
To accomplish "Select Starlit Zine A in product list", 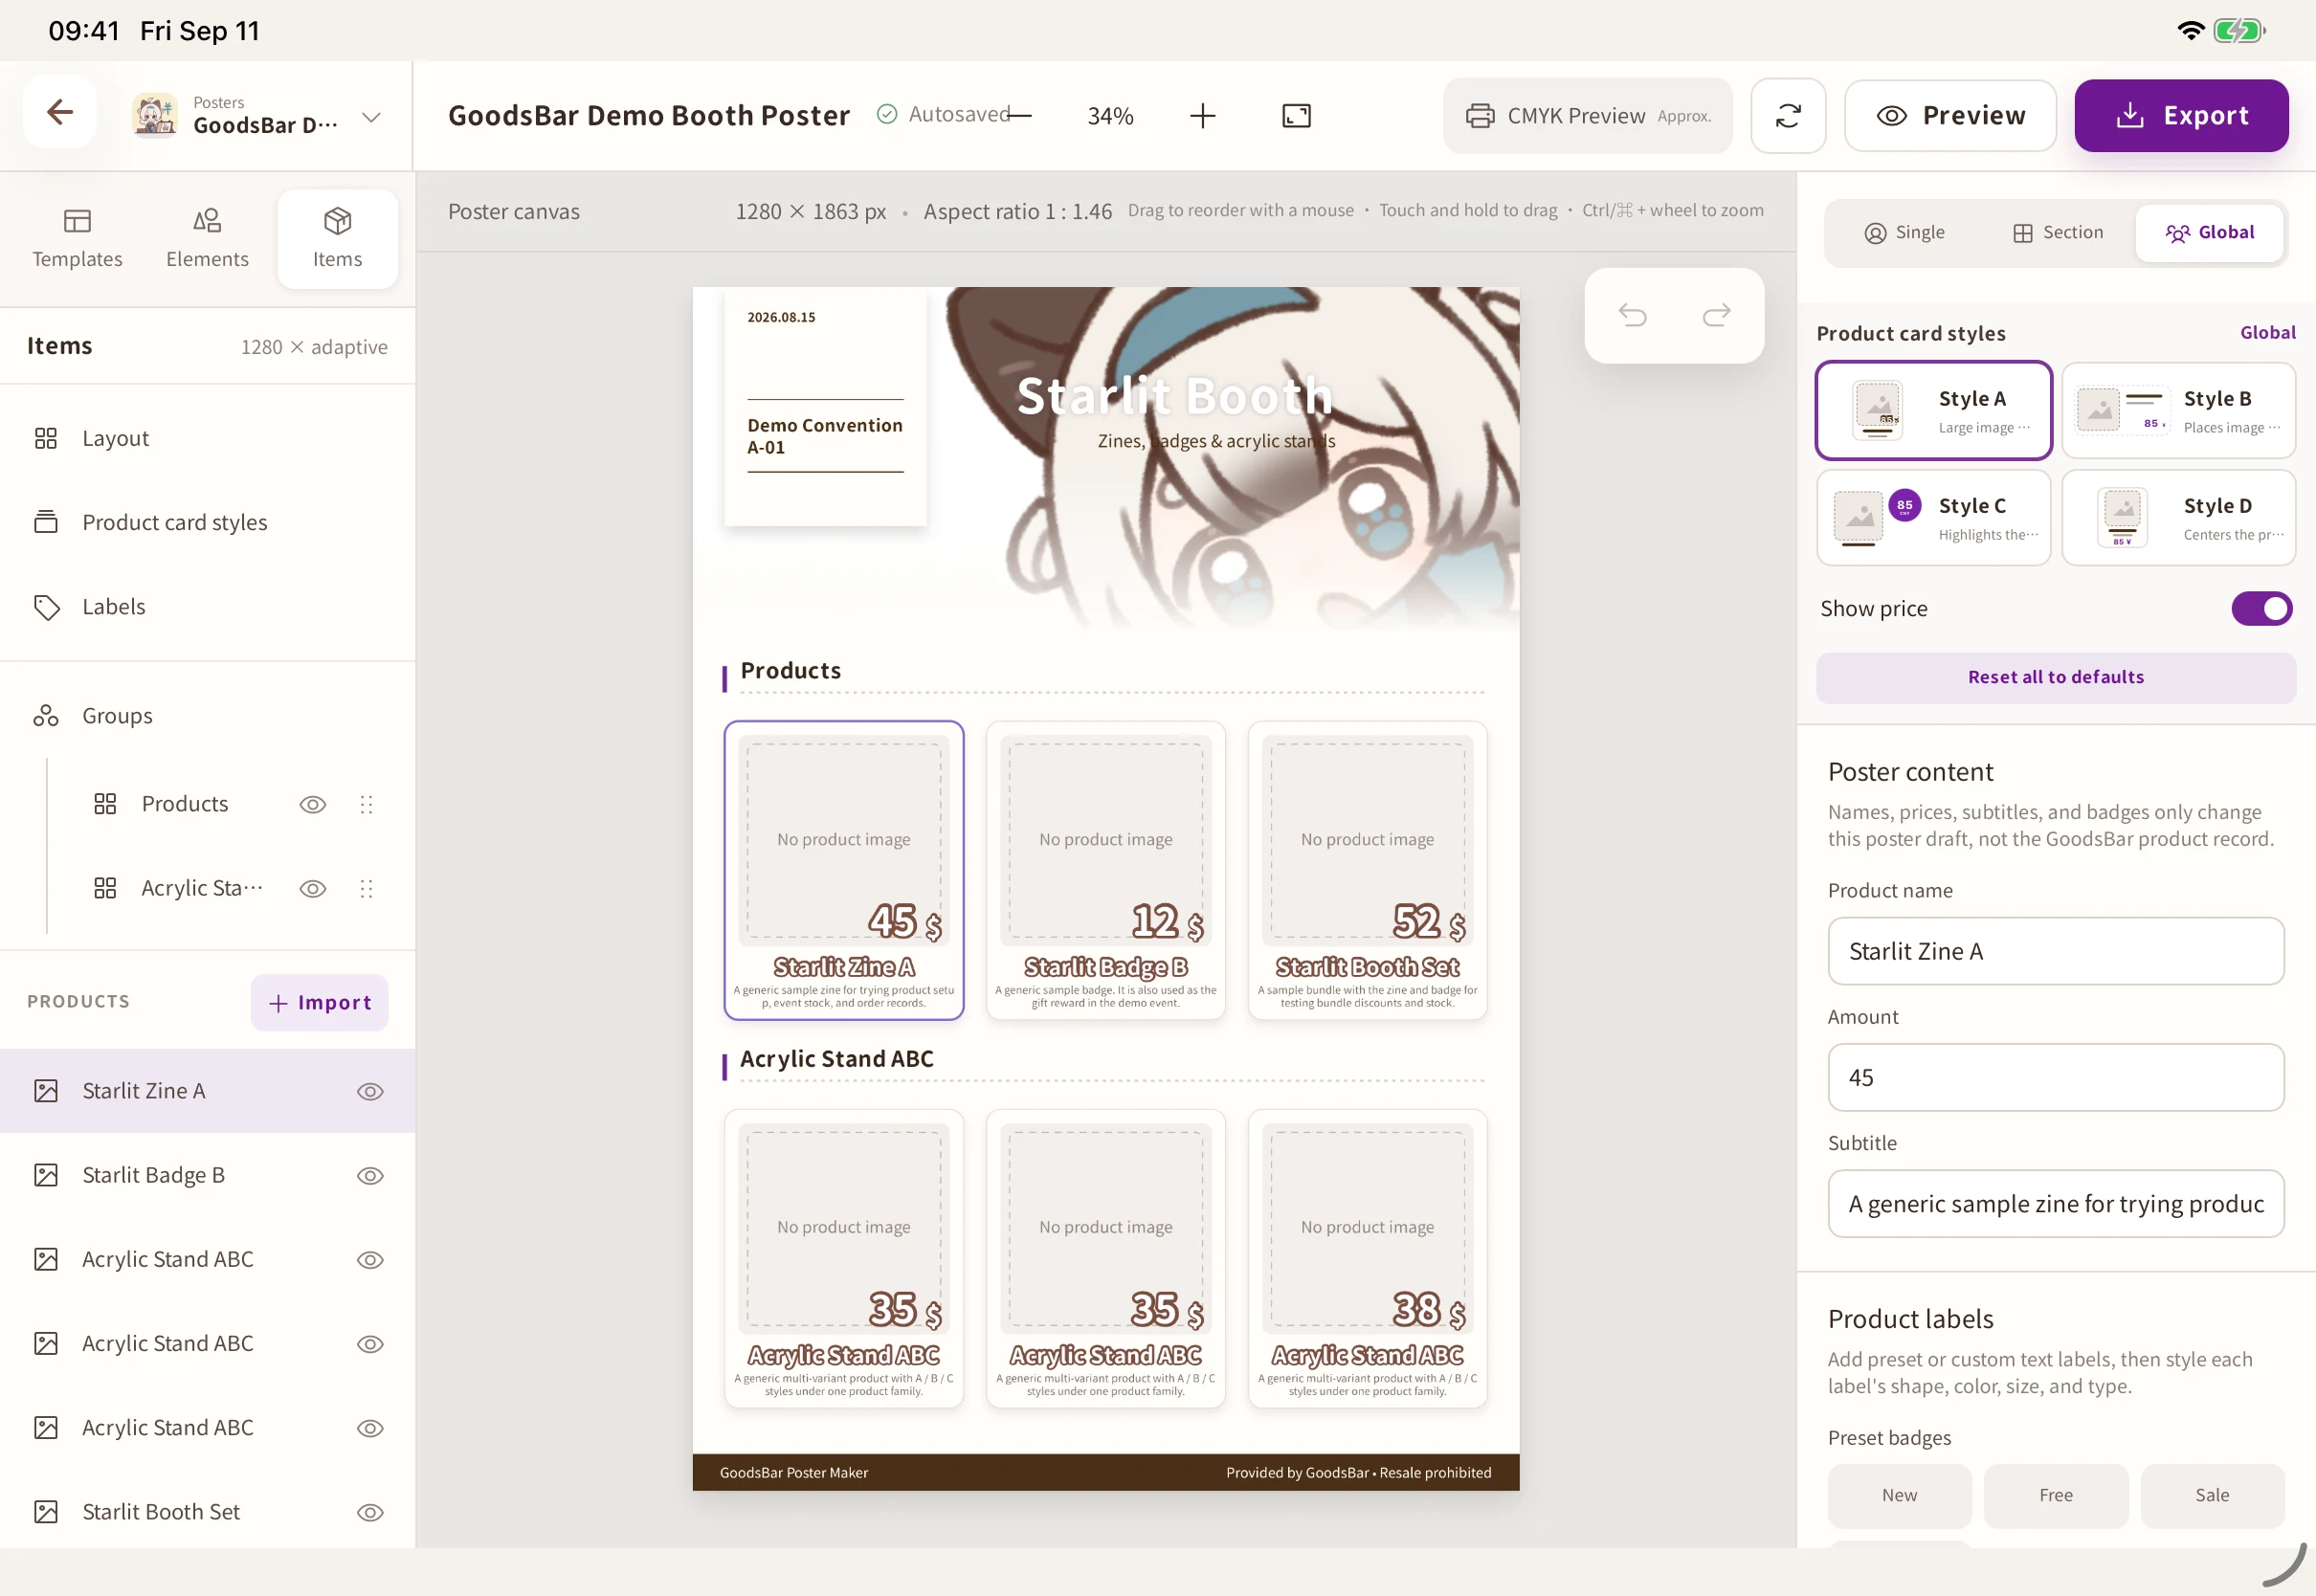I will [x=207, y=1091].
